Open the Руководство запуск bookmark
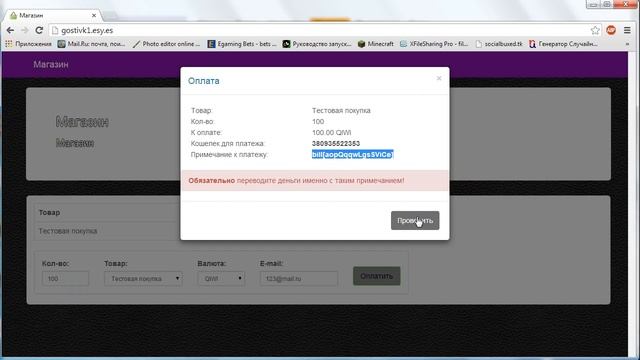This screenshot has height=360, width=640. pos(317,44)
